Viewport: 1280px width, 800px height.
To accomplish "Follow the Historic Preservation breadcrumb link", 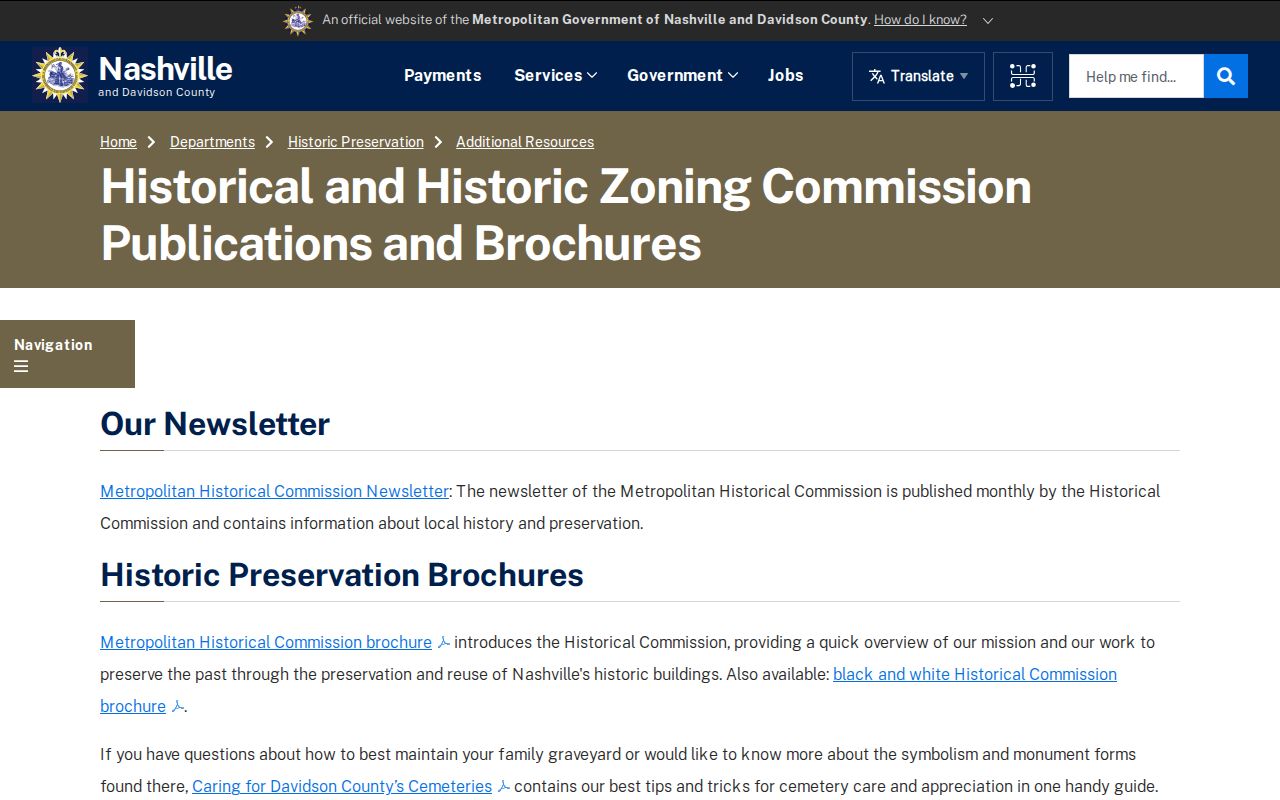I will (356, 142).
